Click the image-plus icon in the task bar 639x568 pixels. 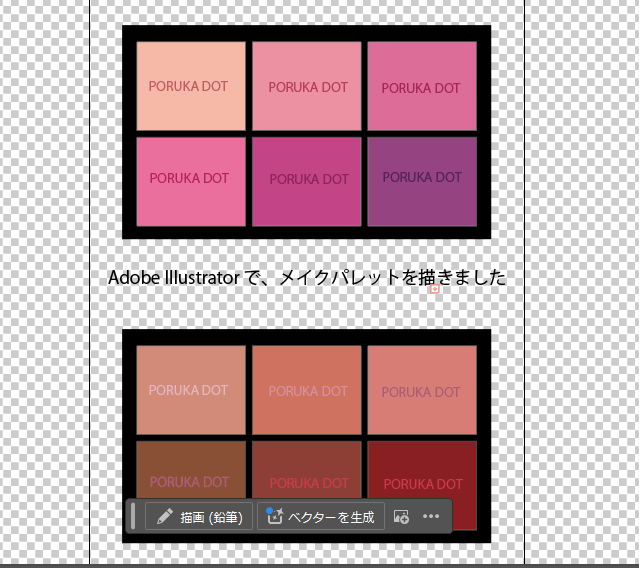pyautogui.click(x=402, y=517)
